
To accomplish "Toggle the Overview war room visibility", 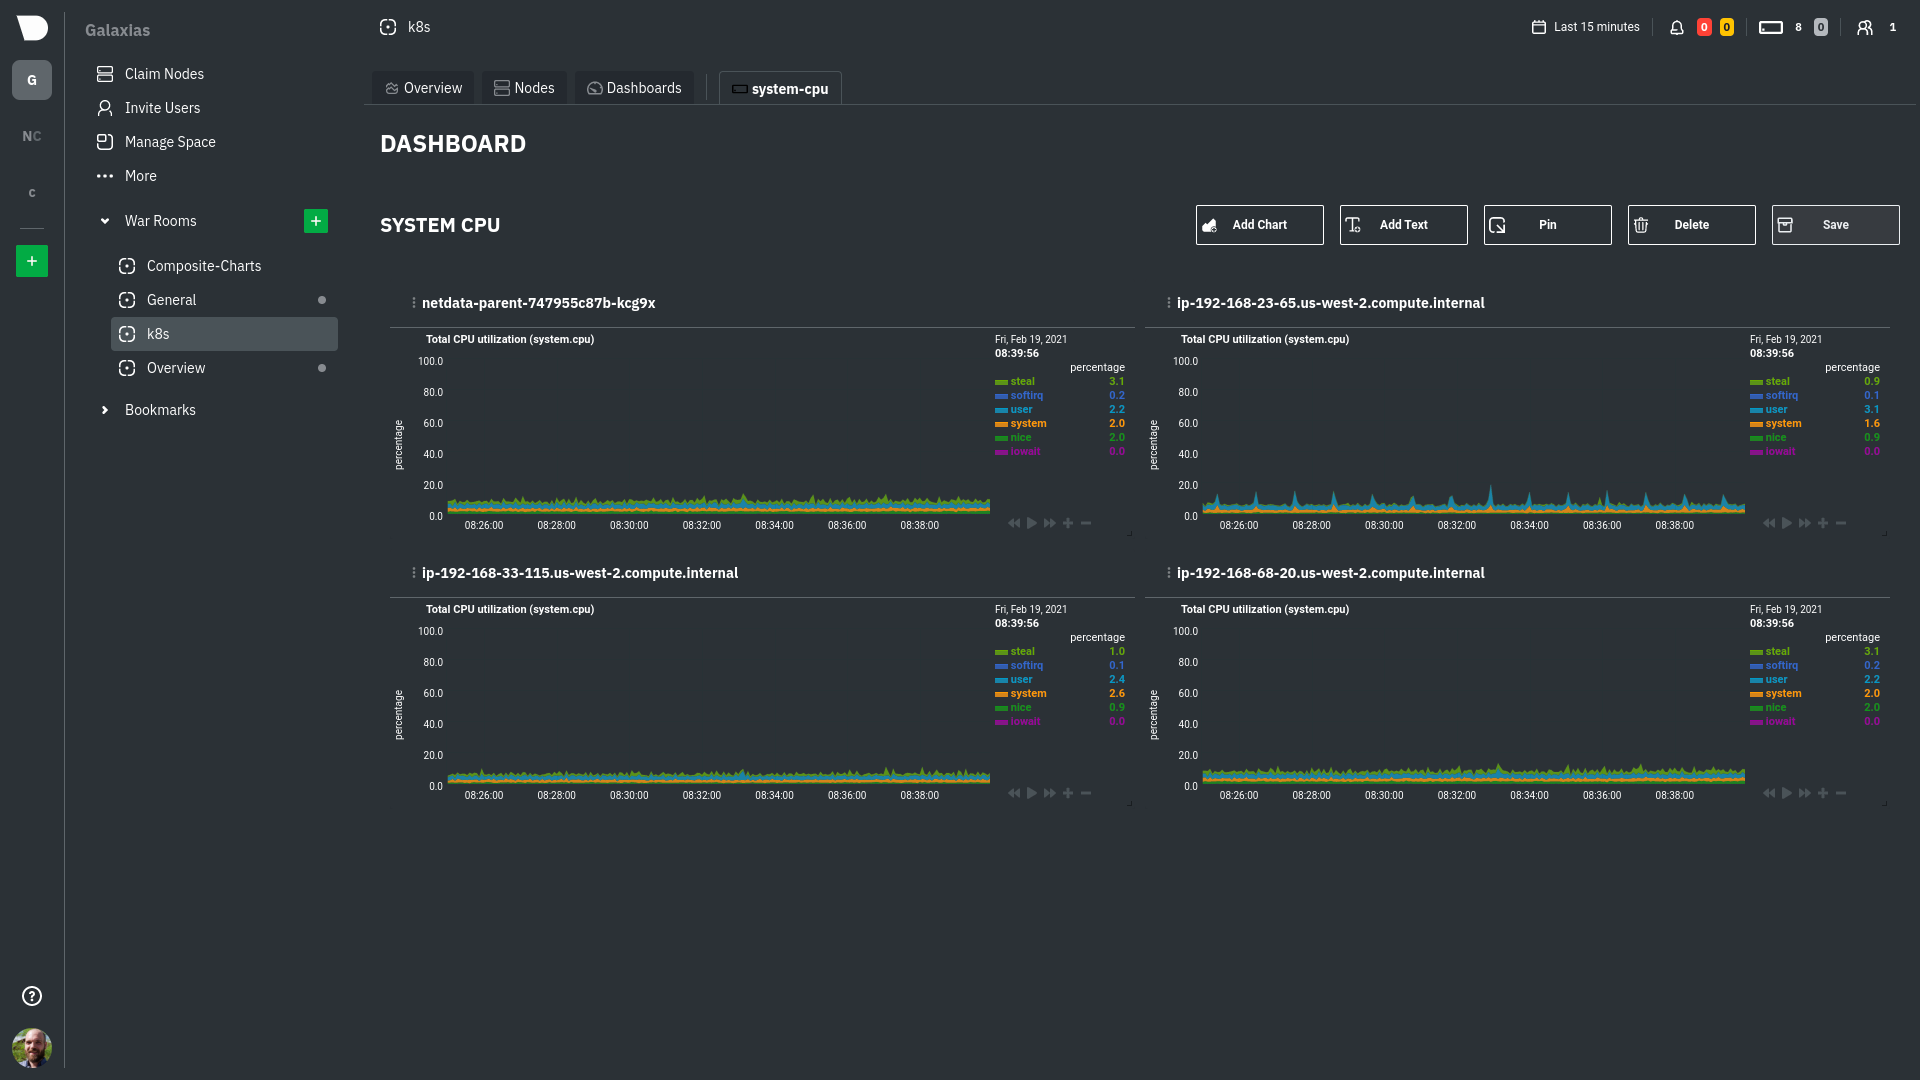I will tap(322, 368).
